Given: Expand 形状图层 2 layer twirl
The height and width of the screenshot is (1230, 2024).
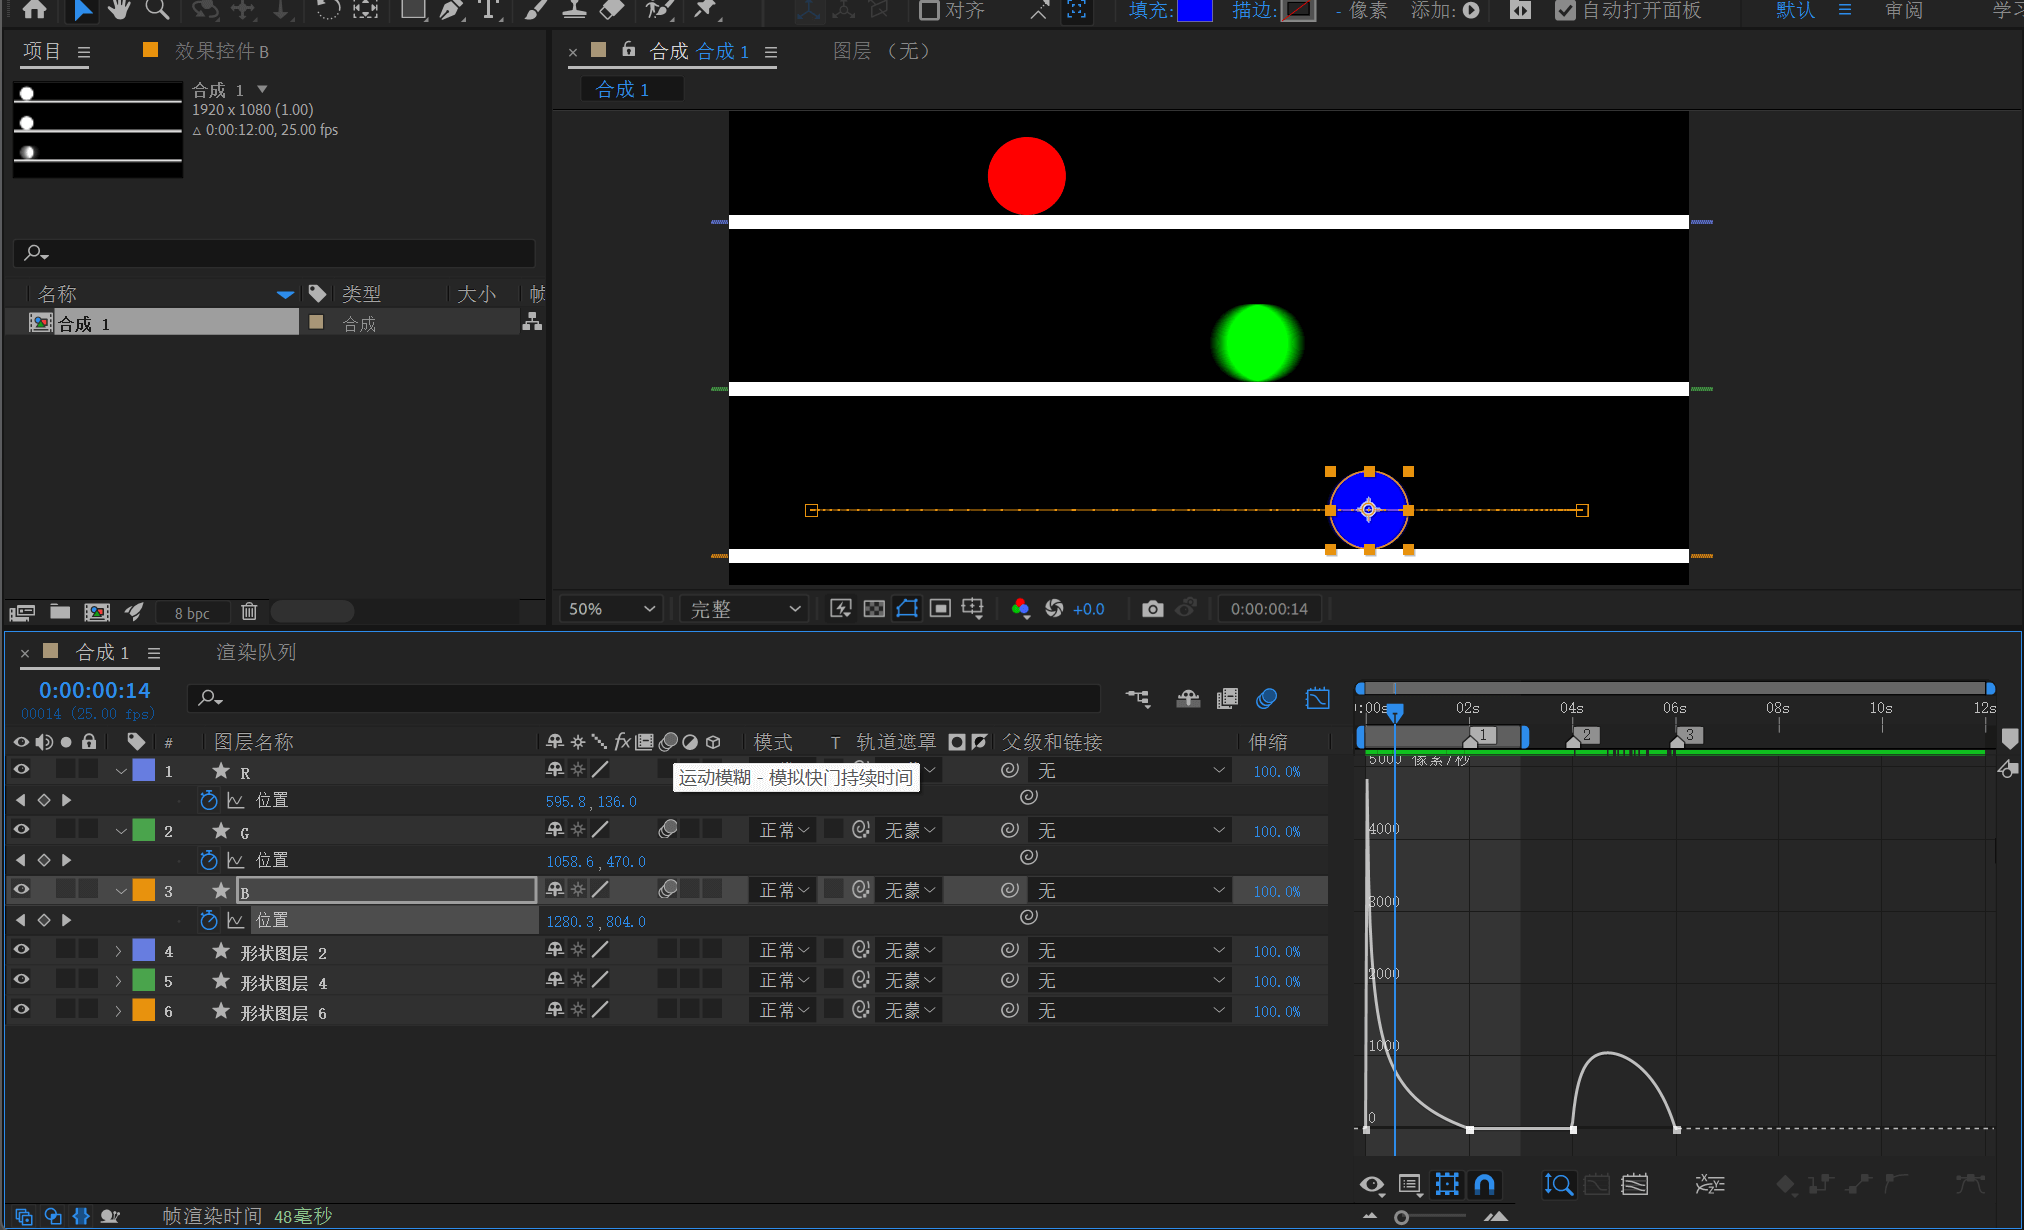Looking at the screenshot, I should tap(118, 951).
